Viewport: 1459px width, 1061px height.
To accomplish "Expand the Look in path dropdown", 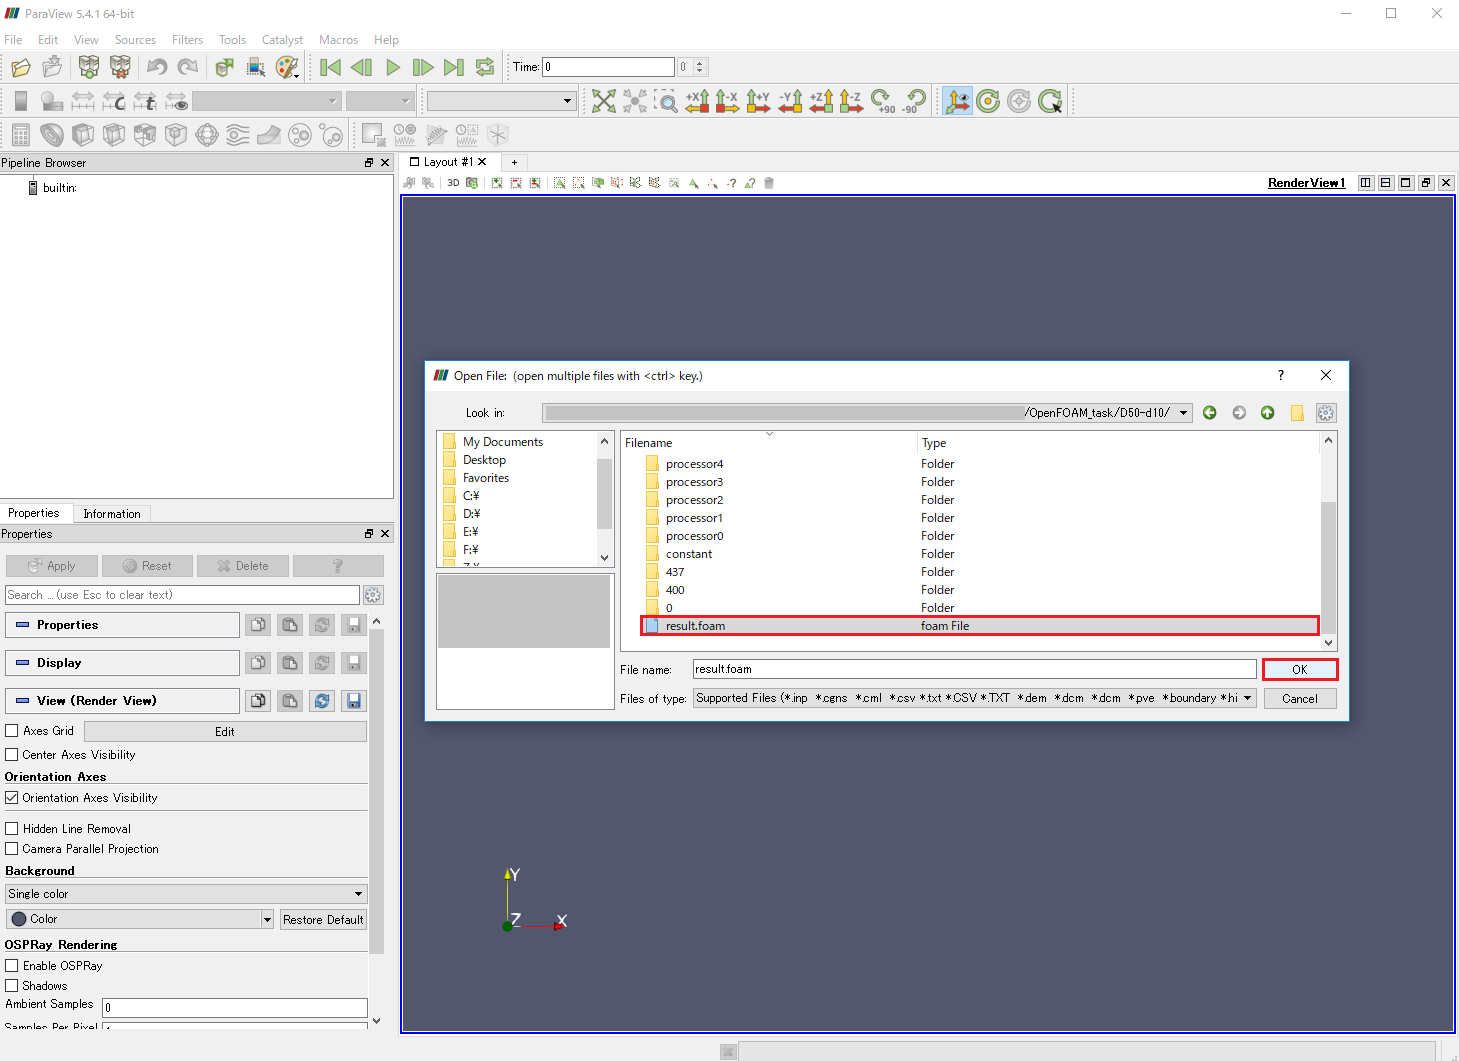I will coord(1184,413).
